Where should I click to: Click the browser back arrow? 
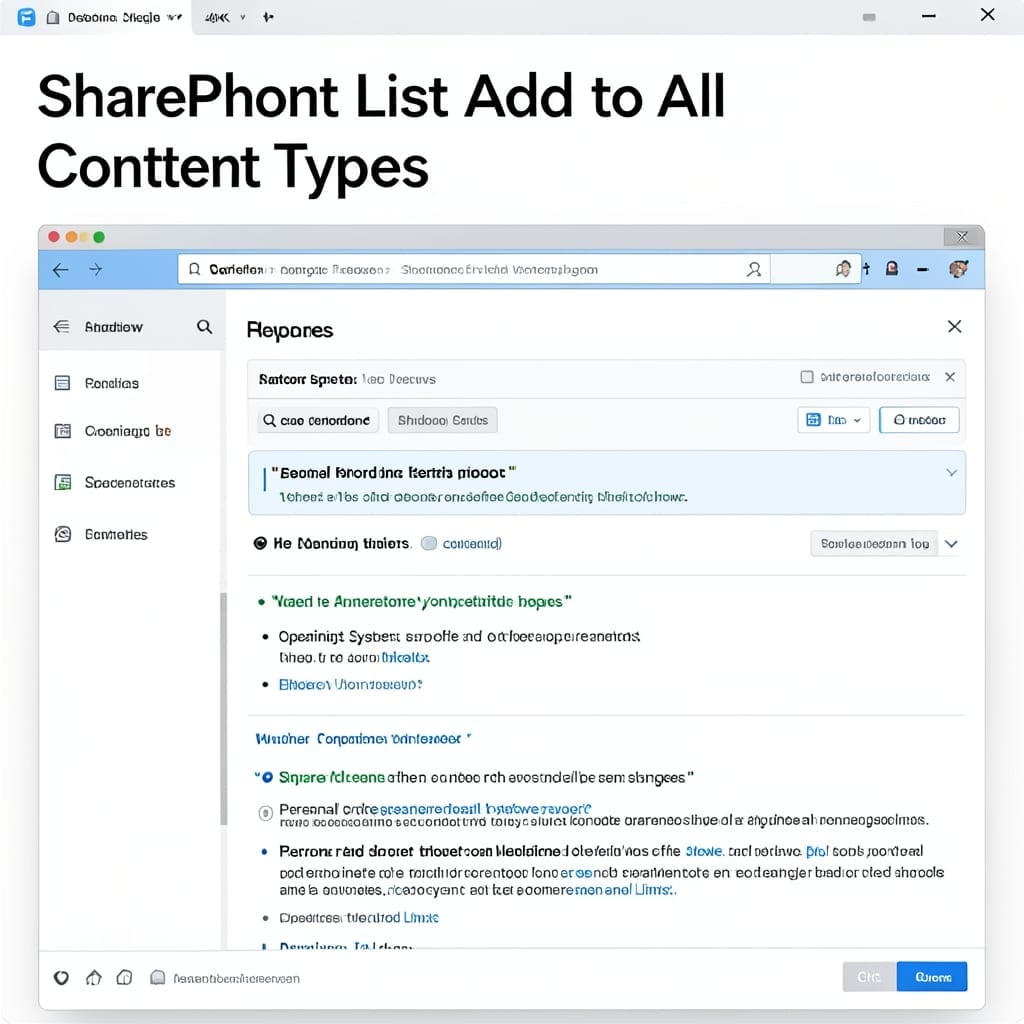61,270
